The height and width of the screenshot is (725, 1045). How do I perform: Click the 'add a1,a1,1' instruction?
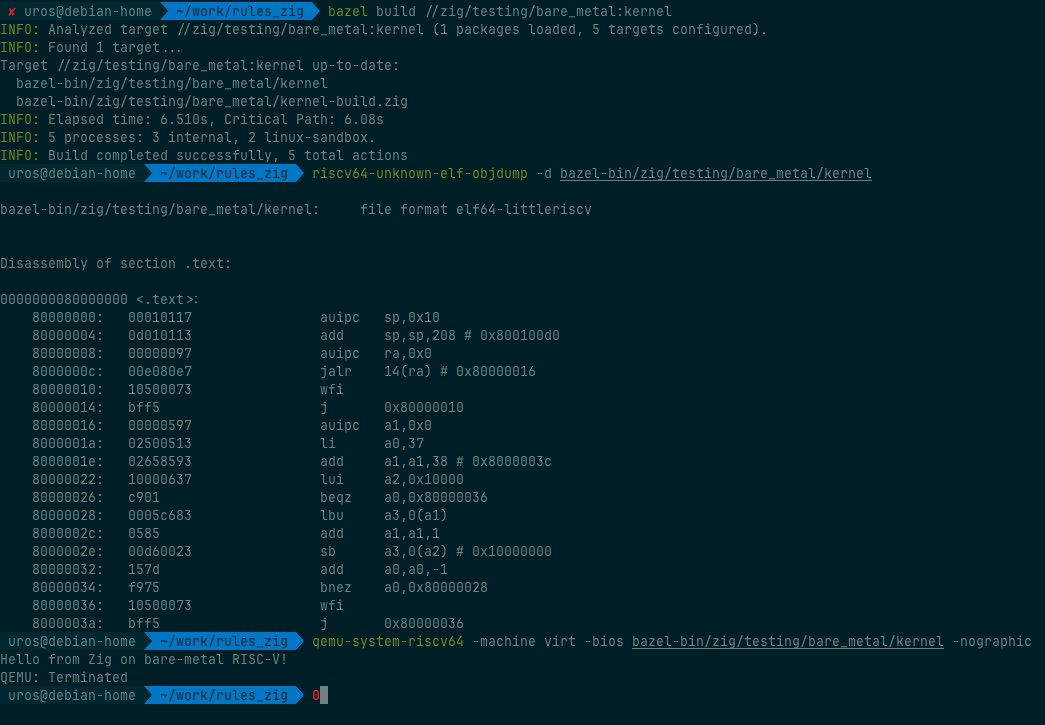pyautogui.click(x=379, y=533)
